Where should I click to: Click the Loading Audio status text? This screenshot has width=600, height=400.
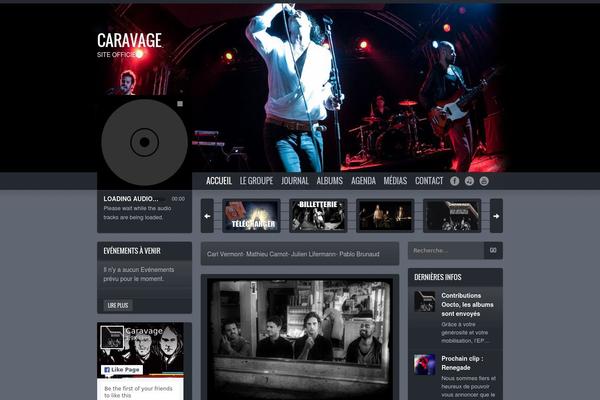click(x=131, y=199)
